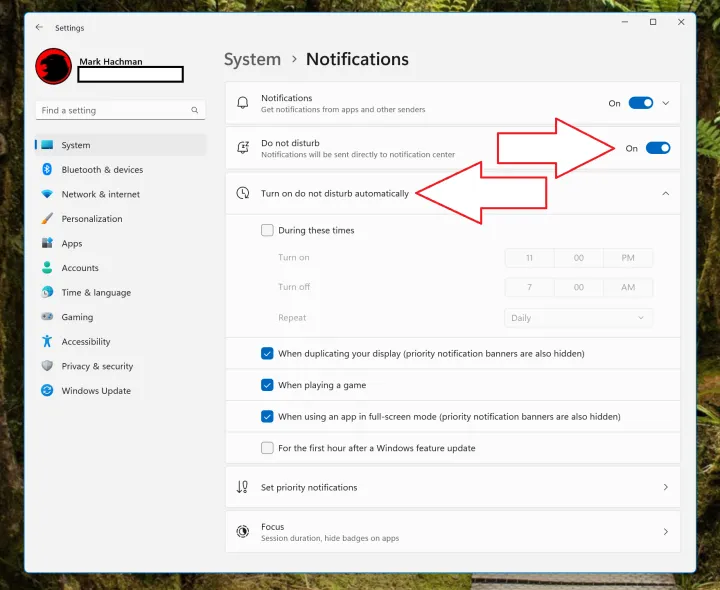Open the Apps settings category

coord(72,243)
